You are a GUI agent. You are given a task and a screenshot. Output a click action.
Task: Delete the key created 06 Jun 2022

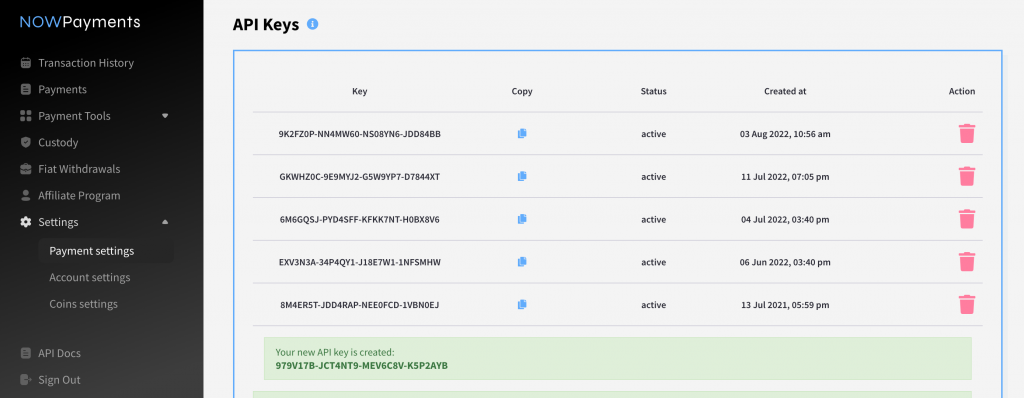click(x=967, y=261)
